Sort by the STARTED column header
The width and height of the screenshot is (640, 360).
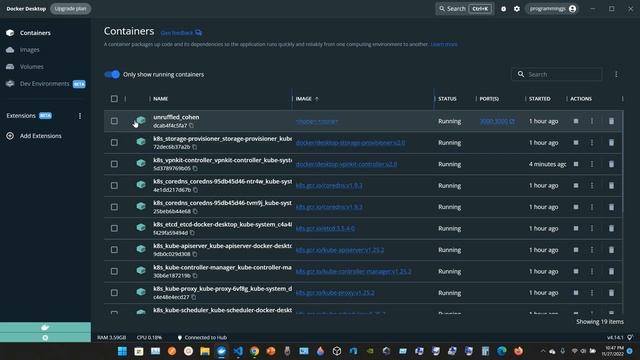click(540, 99)
